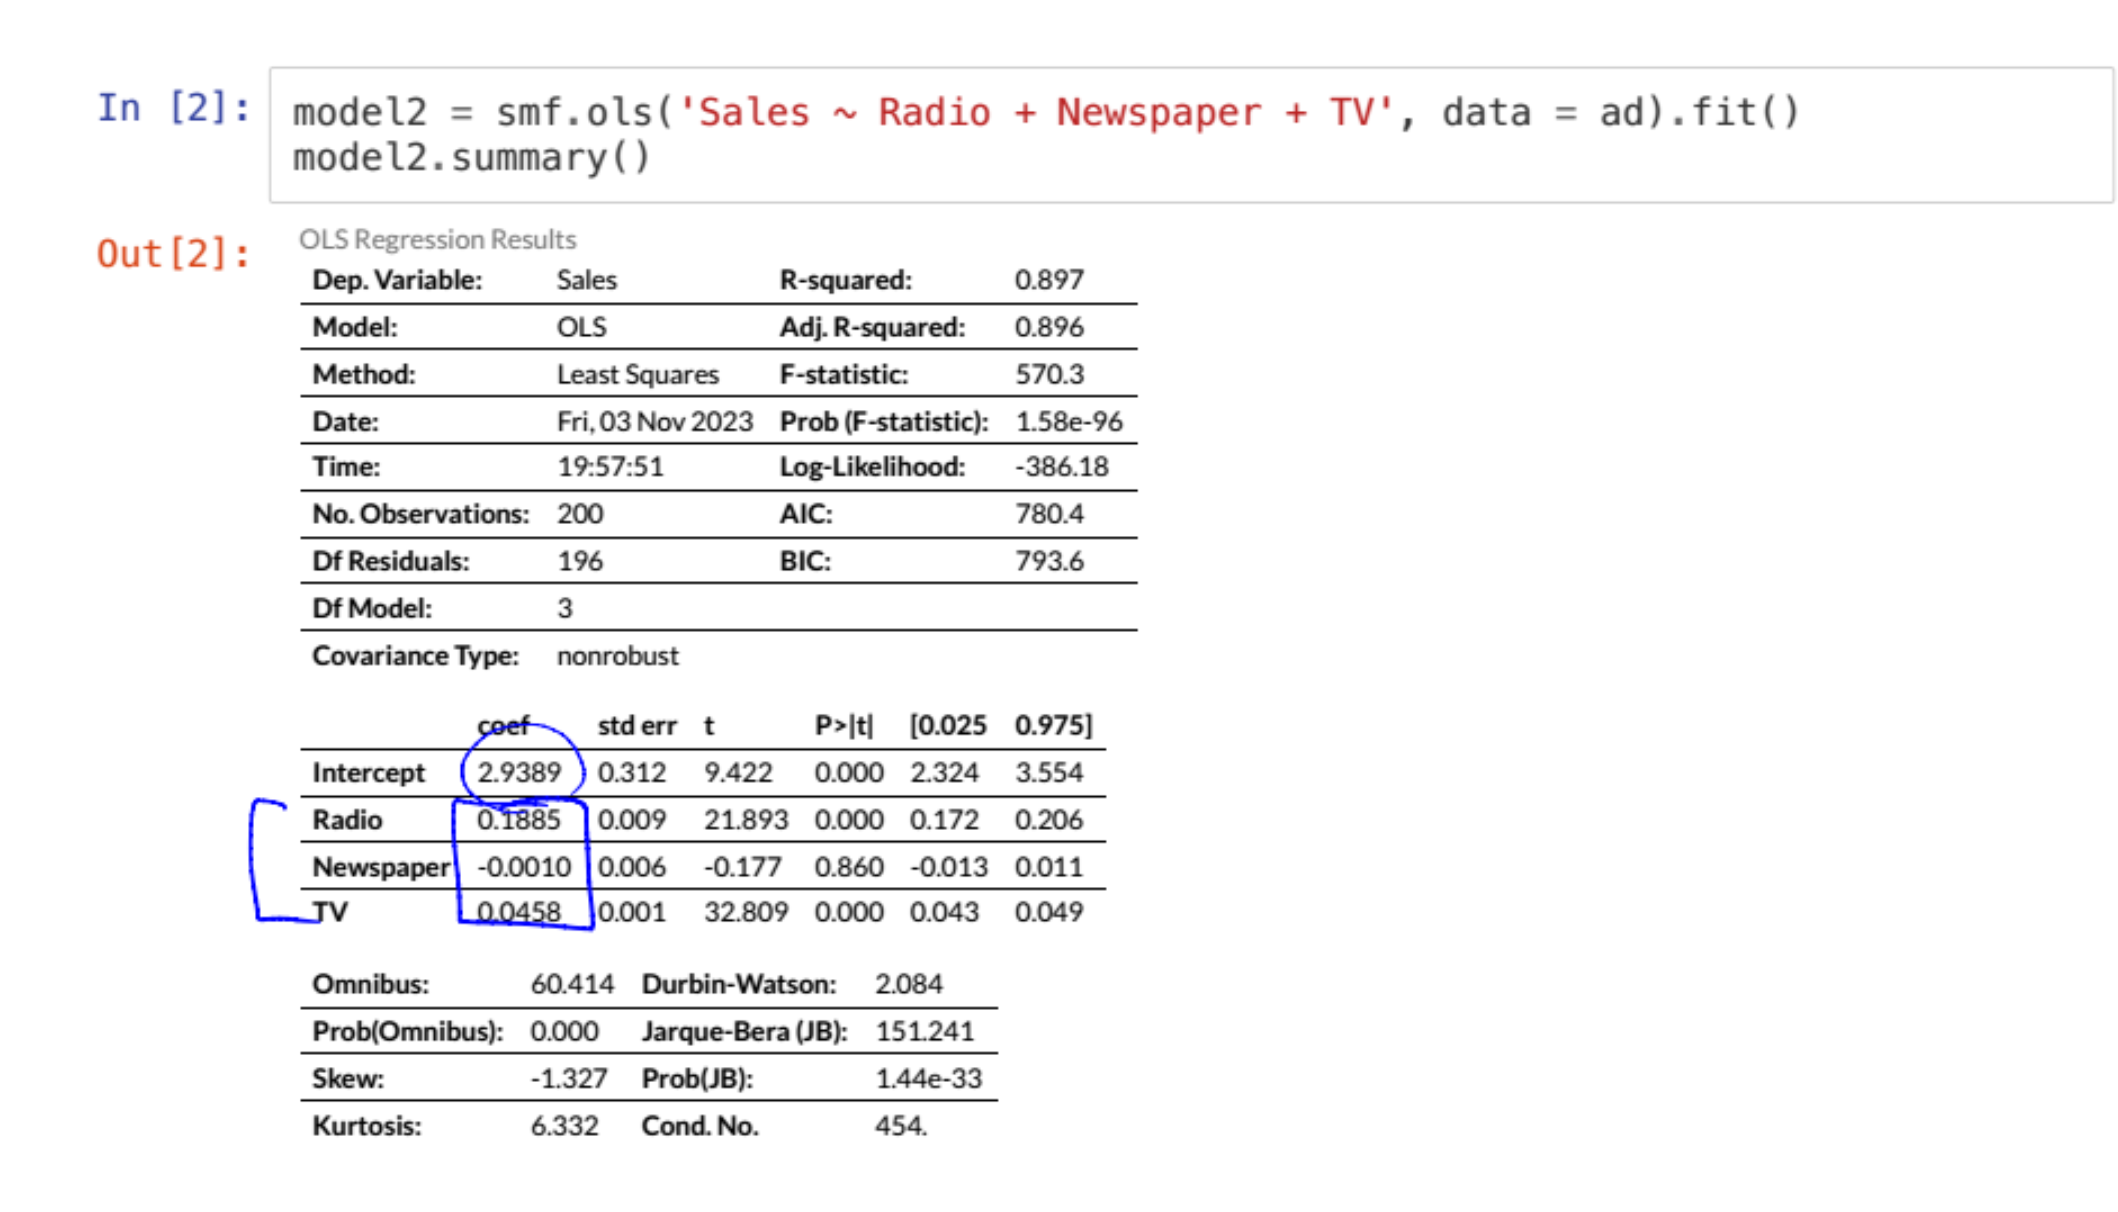Viewport: 2118px width, 1212px height.
Task: Click the coef column header
Action: 503,726
